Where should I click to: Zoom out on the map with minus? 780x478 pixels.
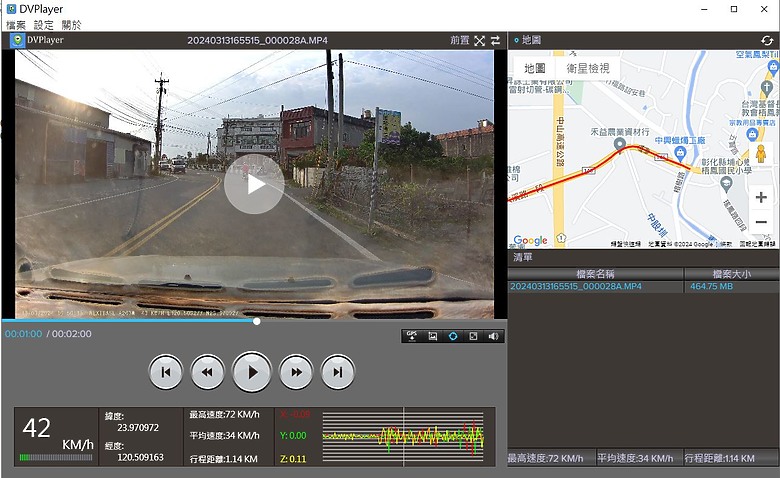click(761, 222)
